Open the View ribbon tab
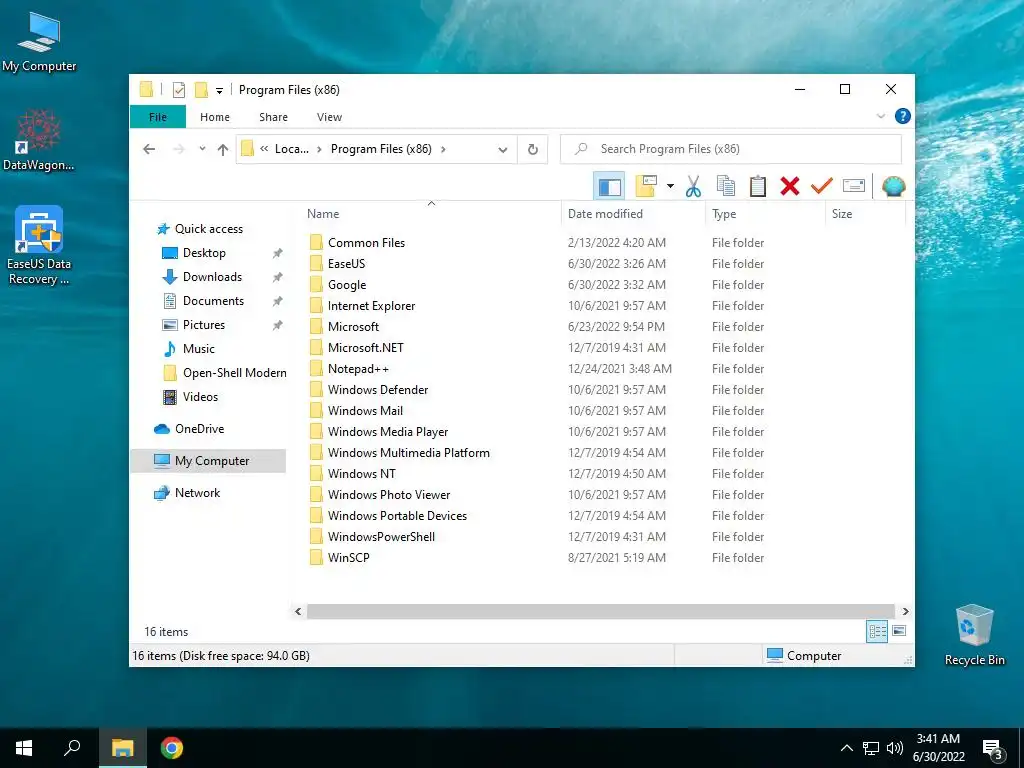The width and height of the screenshot is (1024, 768). (329, 117)
